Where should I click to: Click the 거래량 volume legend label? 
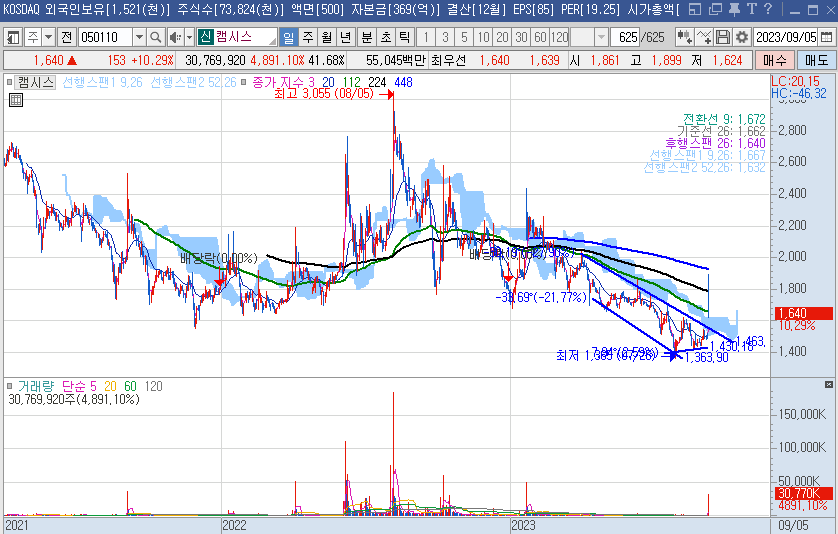click(36, 386)
